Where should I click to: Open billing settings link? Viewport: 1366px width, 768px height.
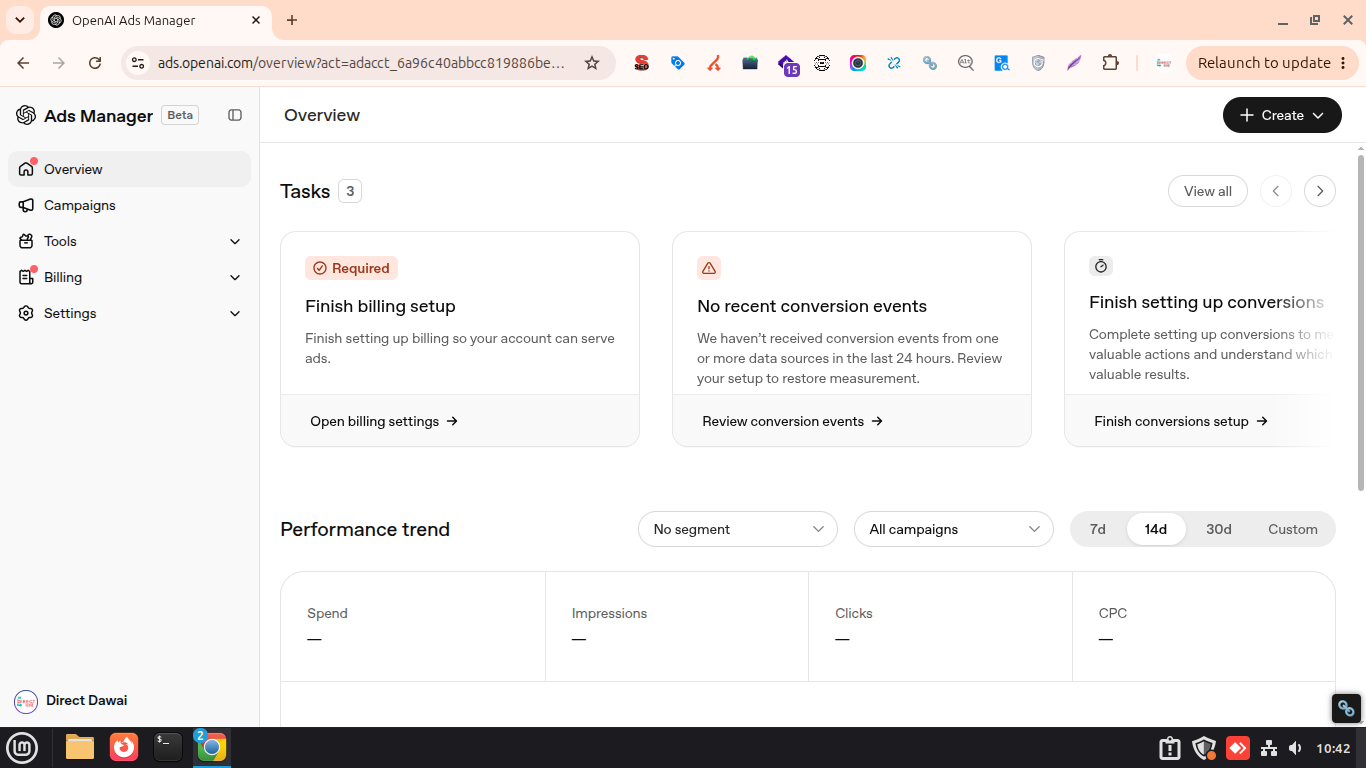384,421
